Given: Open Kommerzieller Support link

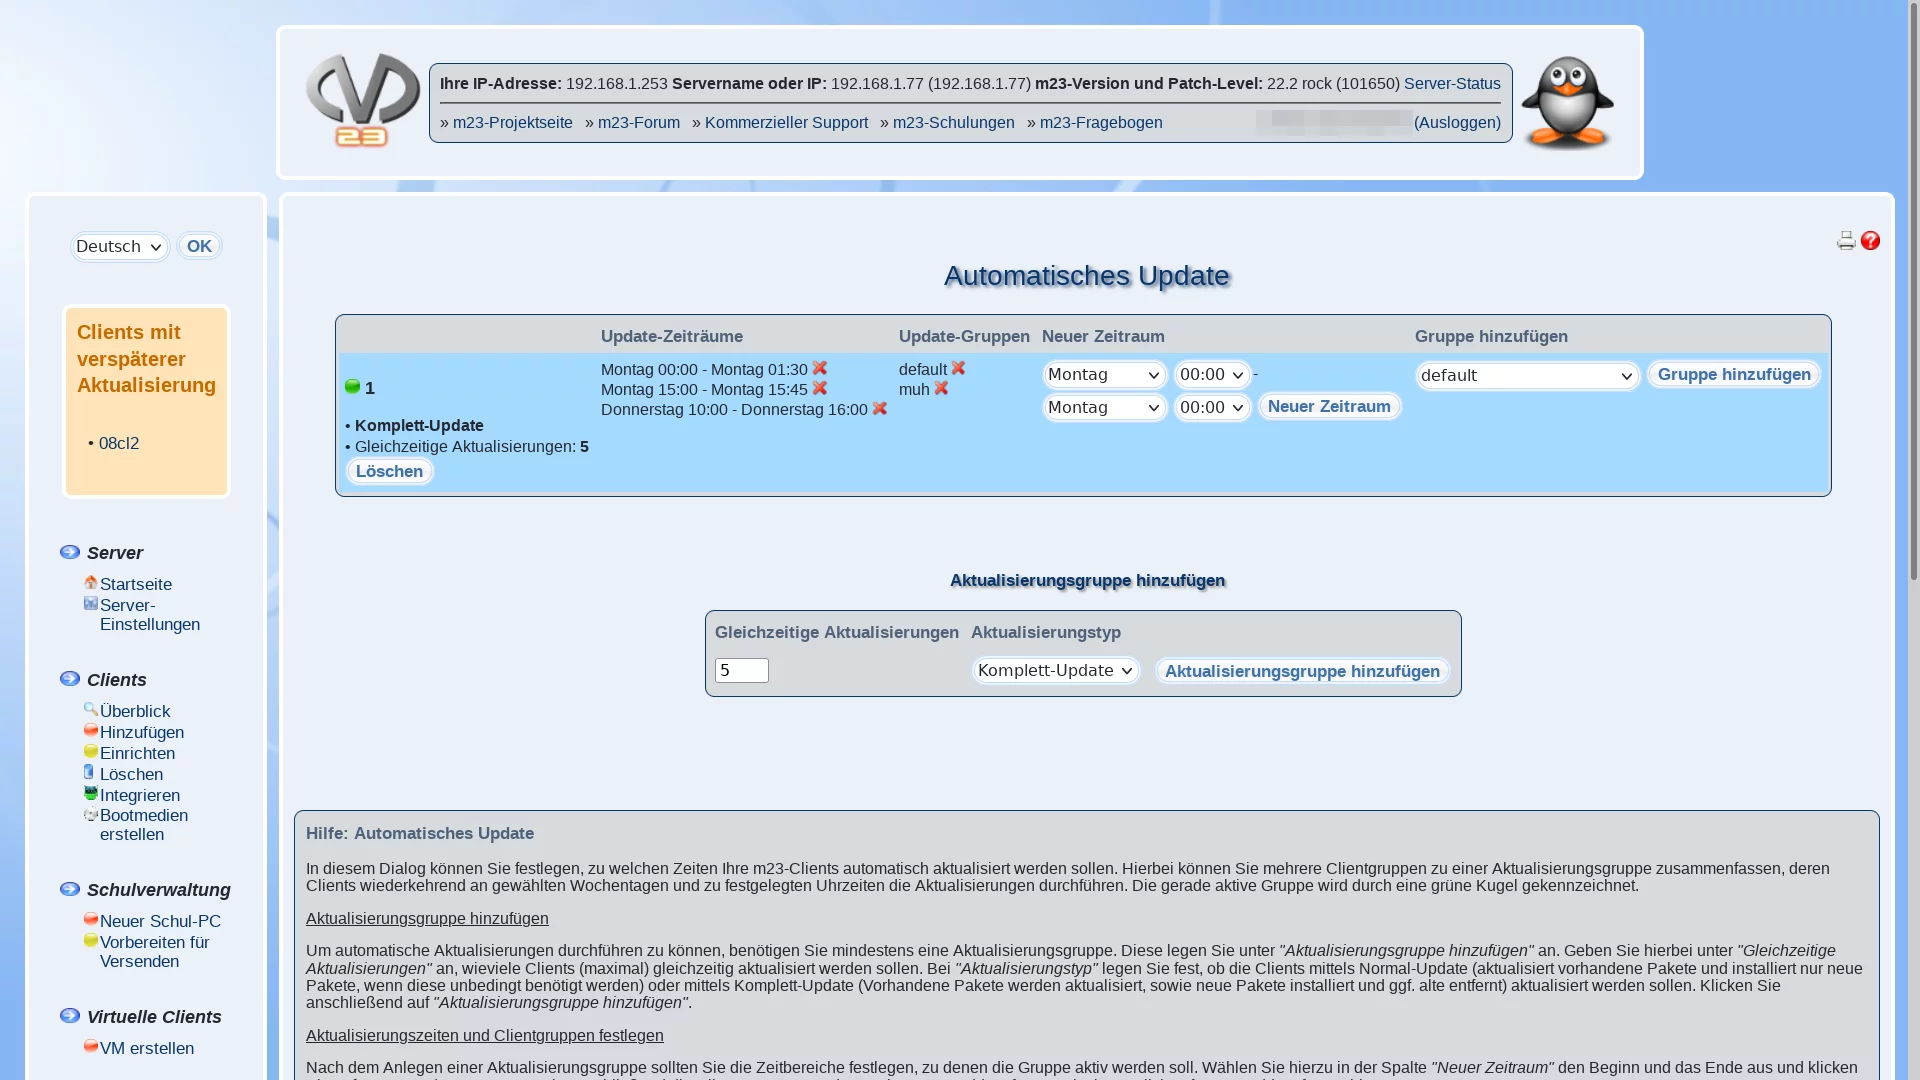Looking at the screenshot, I should [x=786, y=122].
